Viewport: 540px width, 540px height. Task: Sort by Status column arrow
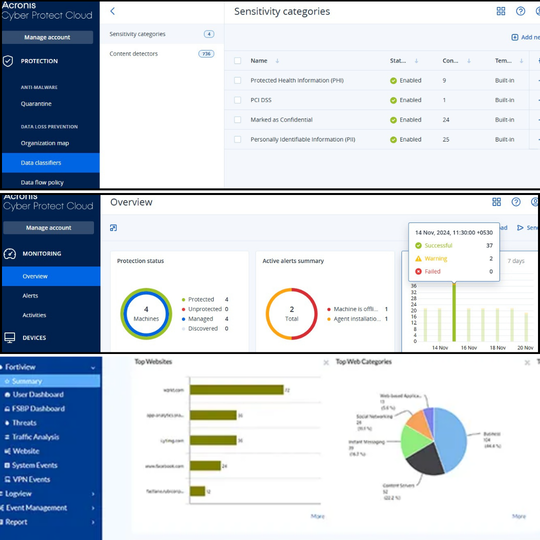[x=416, y=61]
